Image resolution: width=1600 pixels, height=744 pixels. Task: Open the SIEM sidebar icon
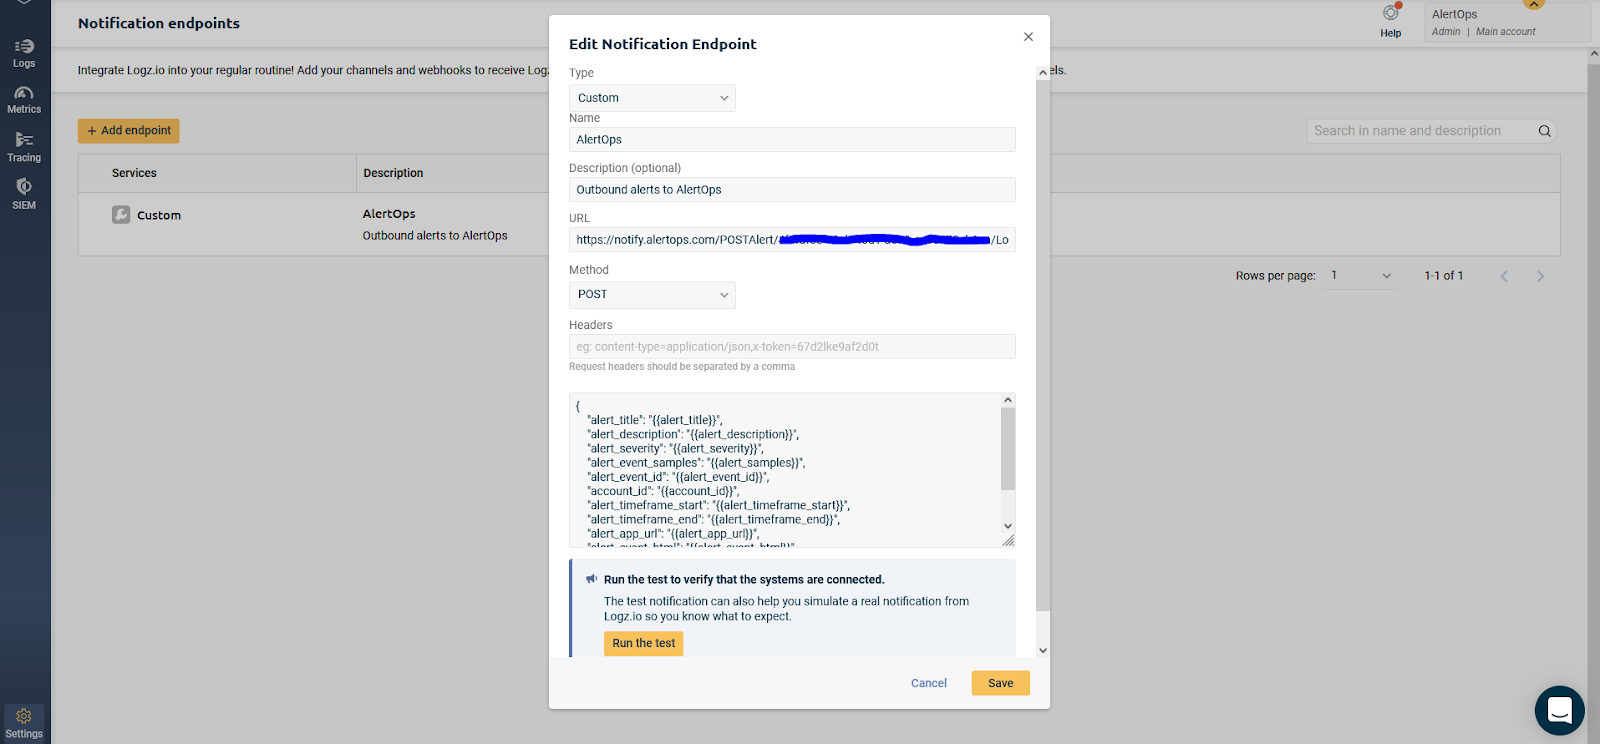pos(24,193)
